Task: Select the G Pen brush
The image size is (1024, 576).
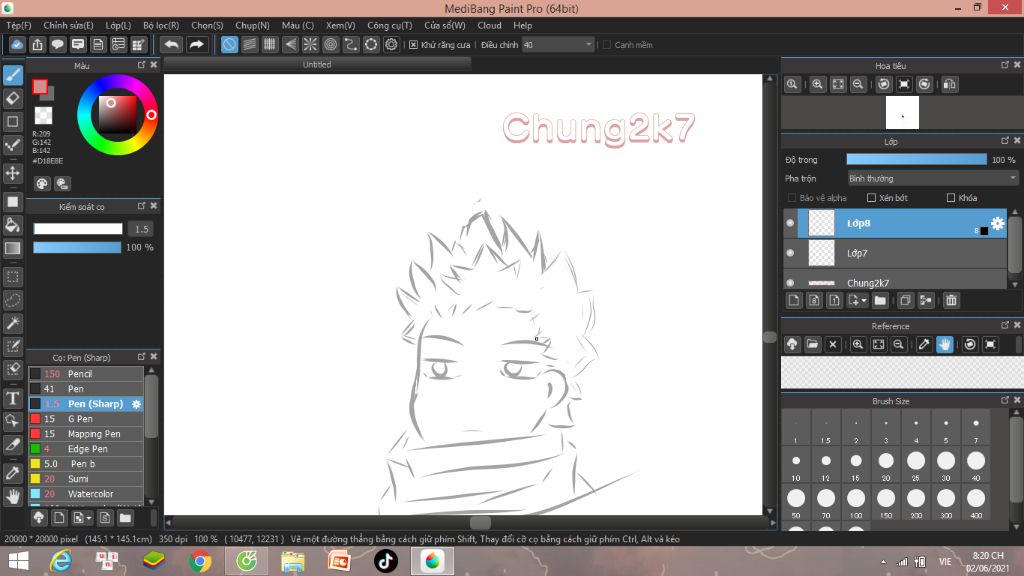Action: pos(86,419)
